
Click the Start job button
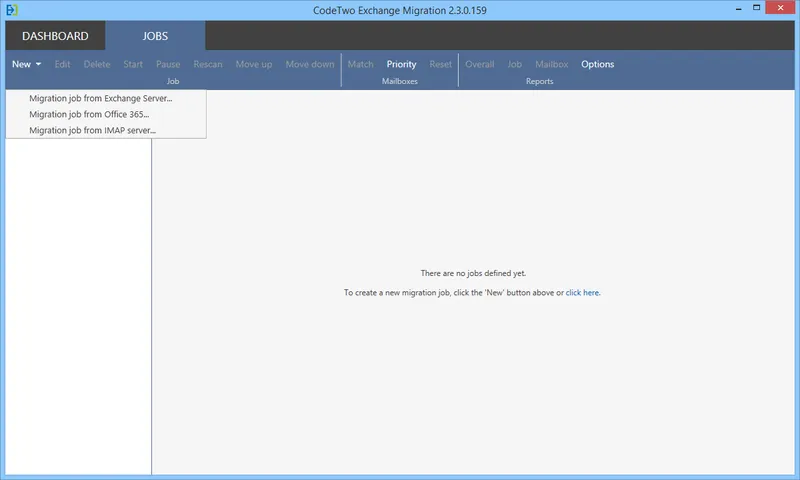[x=133, y=64]
